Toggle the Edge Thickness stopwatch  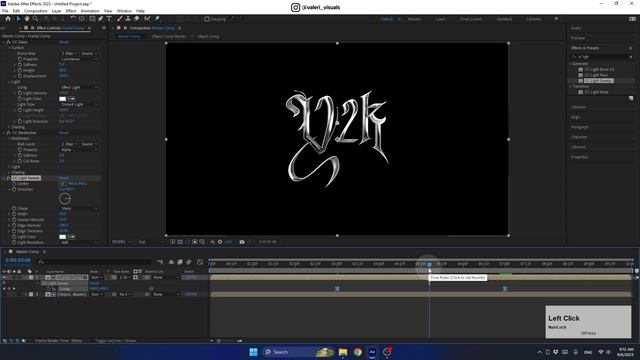(x=14, y=231)
